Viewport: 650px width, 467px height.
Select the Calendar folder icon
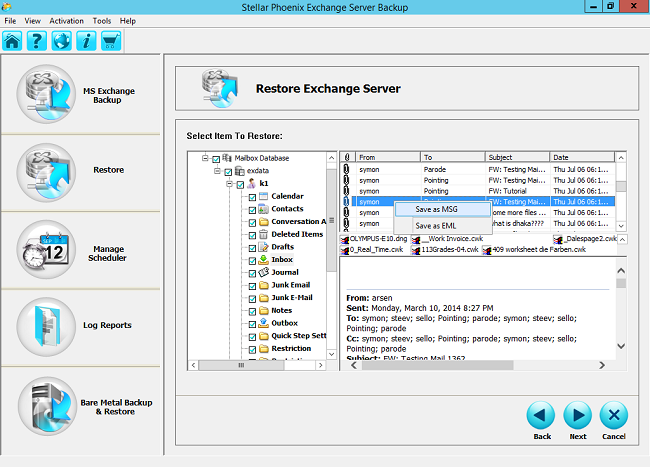tap(264, 196)
